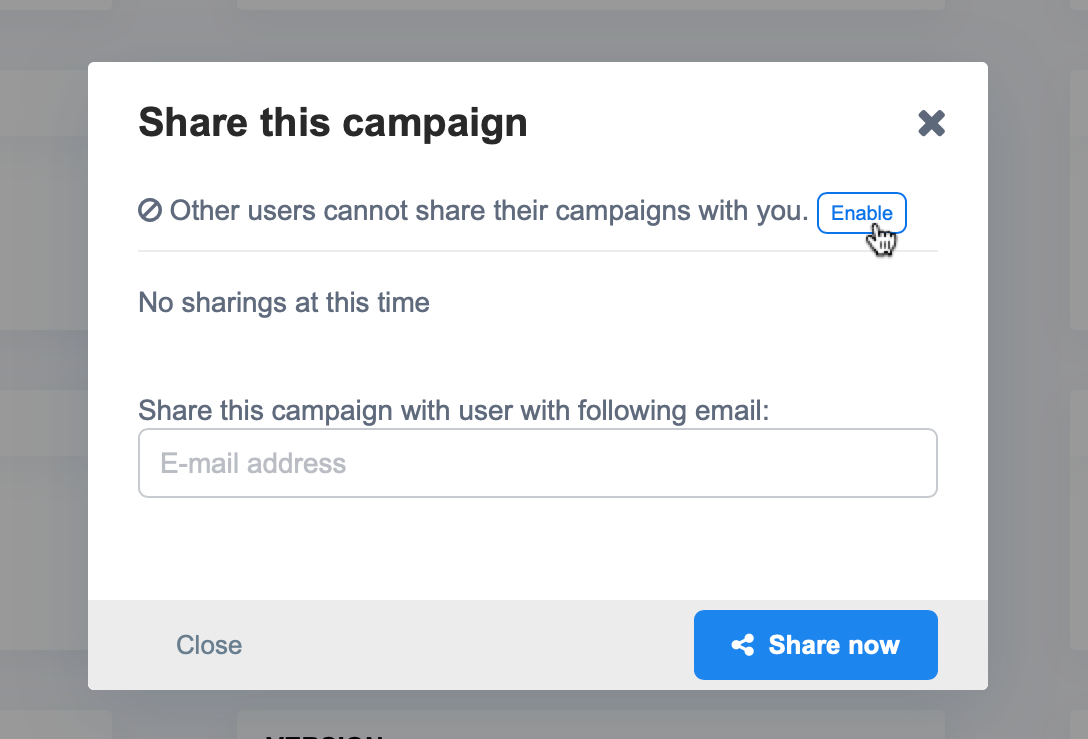Click the share nodes icon in Share now
1088x739 pixels.
743,645
